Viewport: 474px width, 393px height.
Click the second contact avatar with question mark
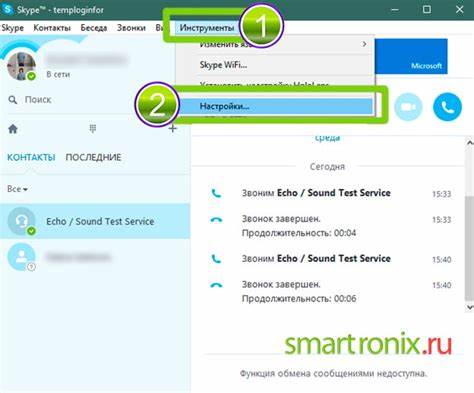(21, 257)
